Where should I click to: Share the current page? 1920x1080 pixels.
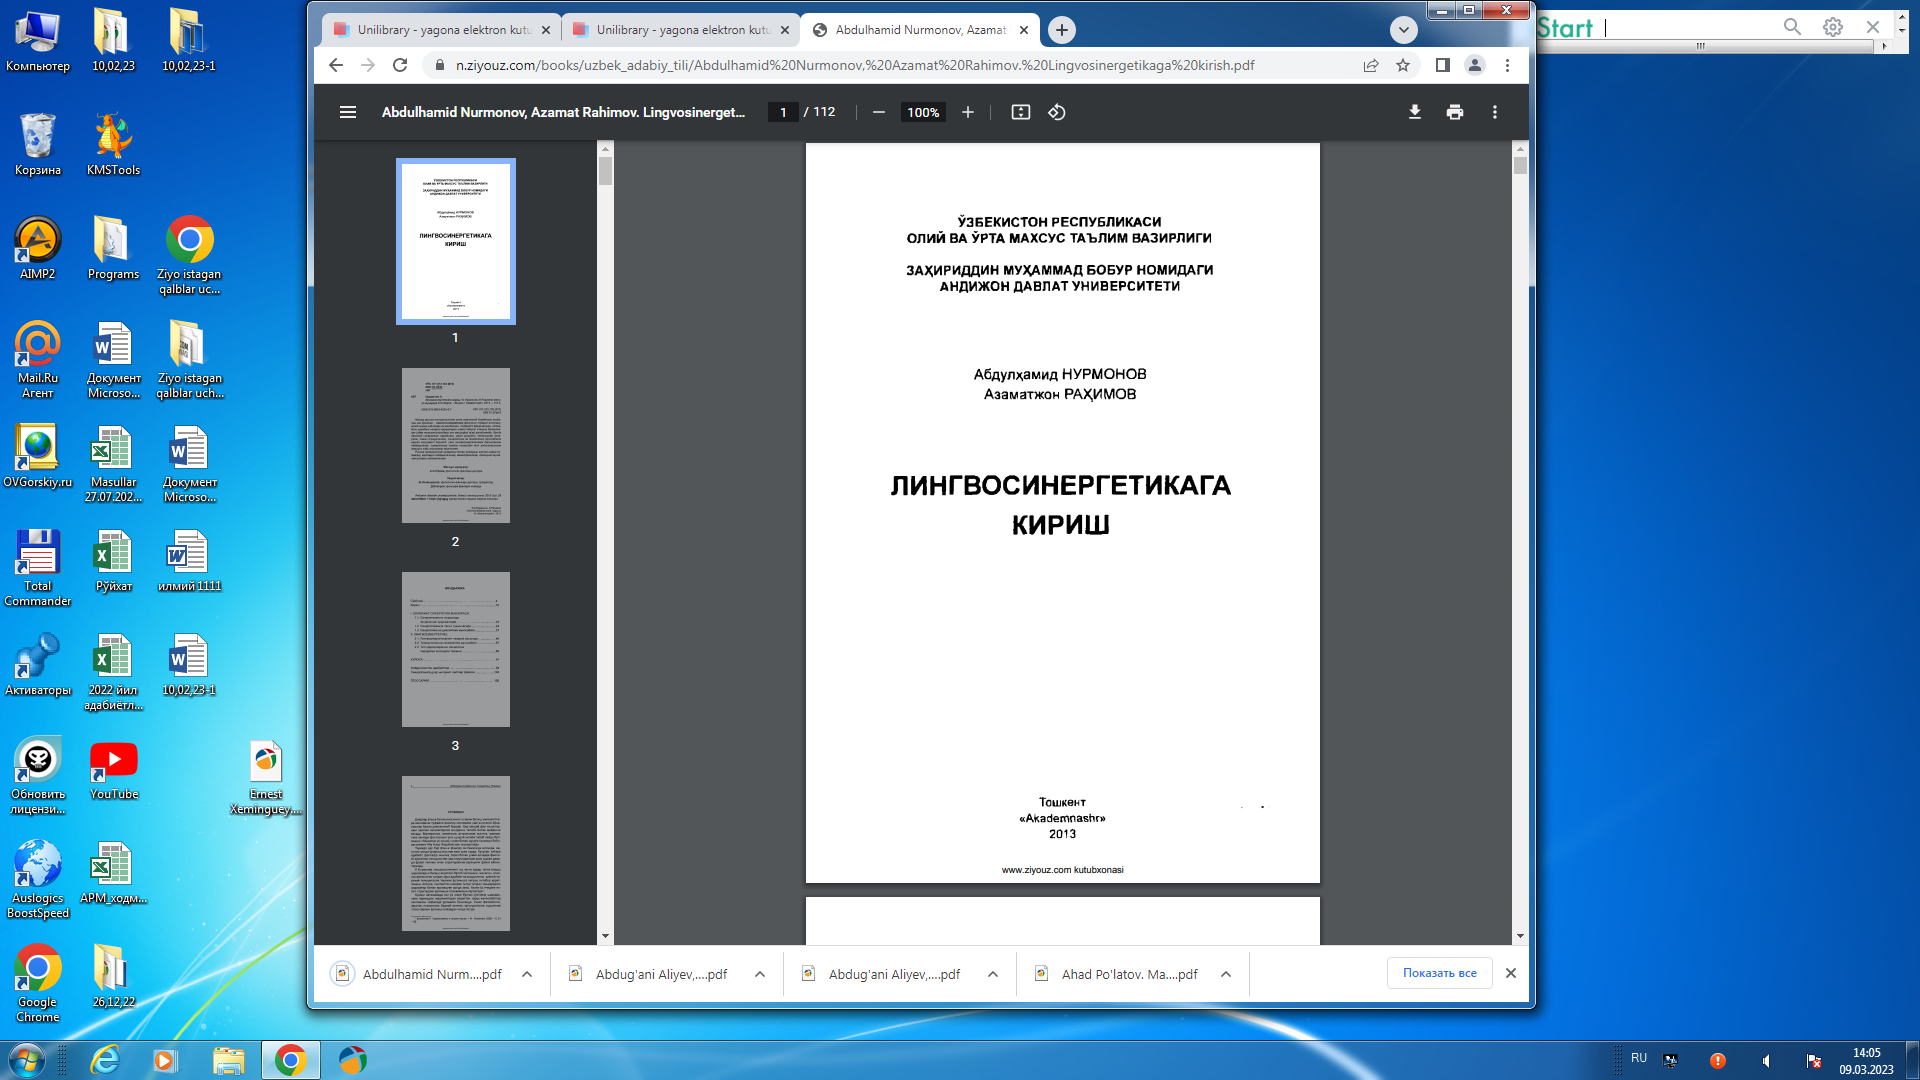(1369, 65)
